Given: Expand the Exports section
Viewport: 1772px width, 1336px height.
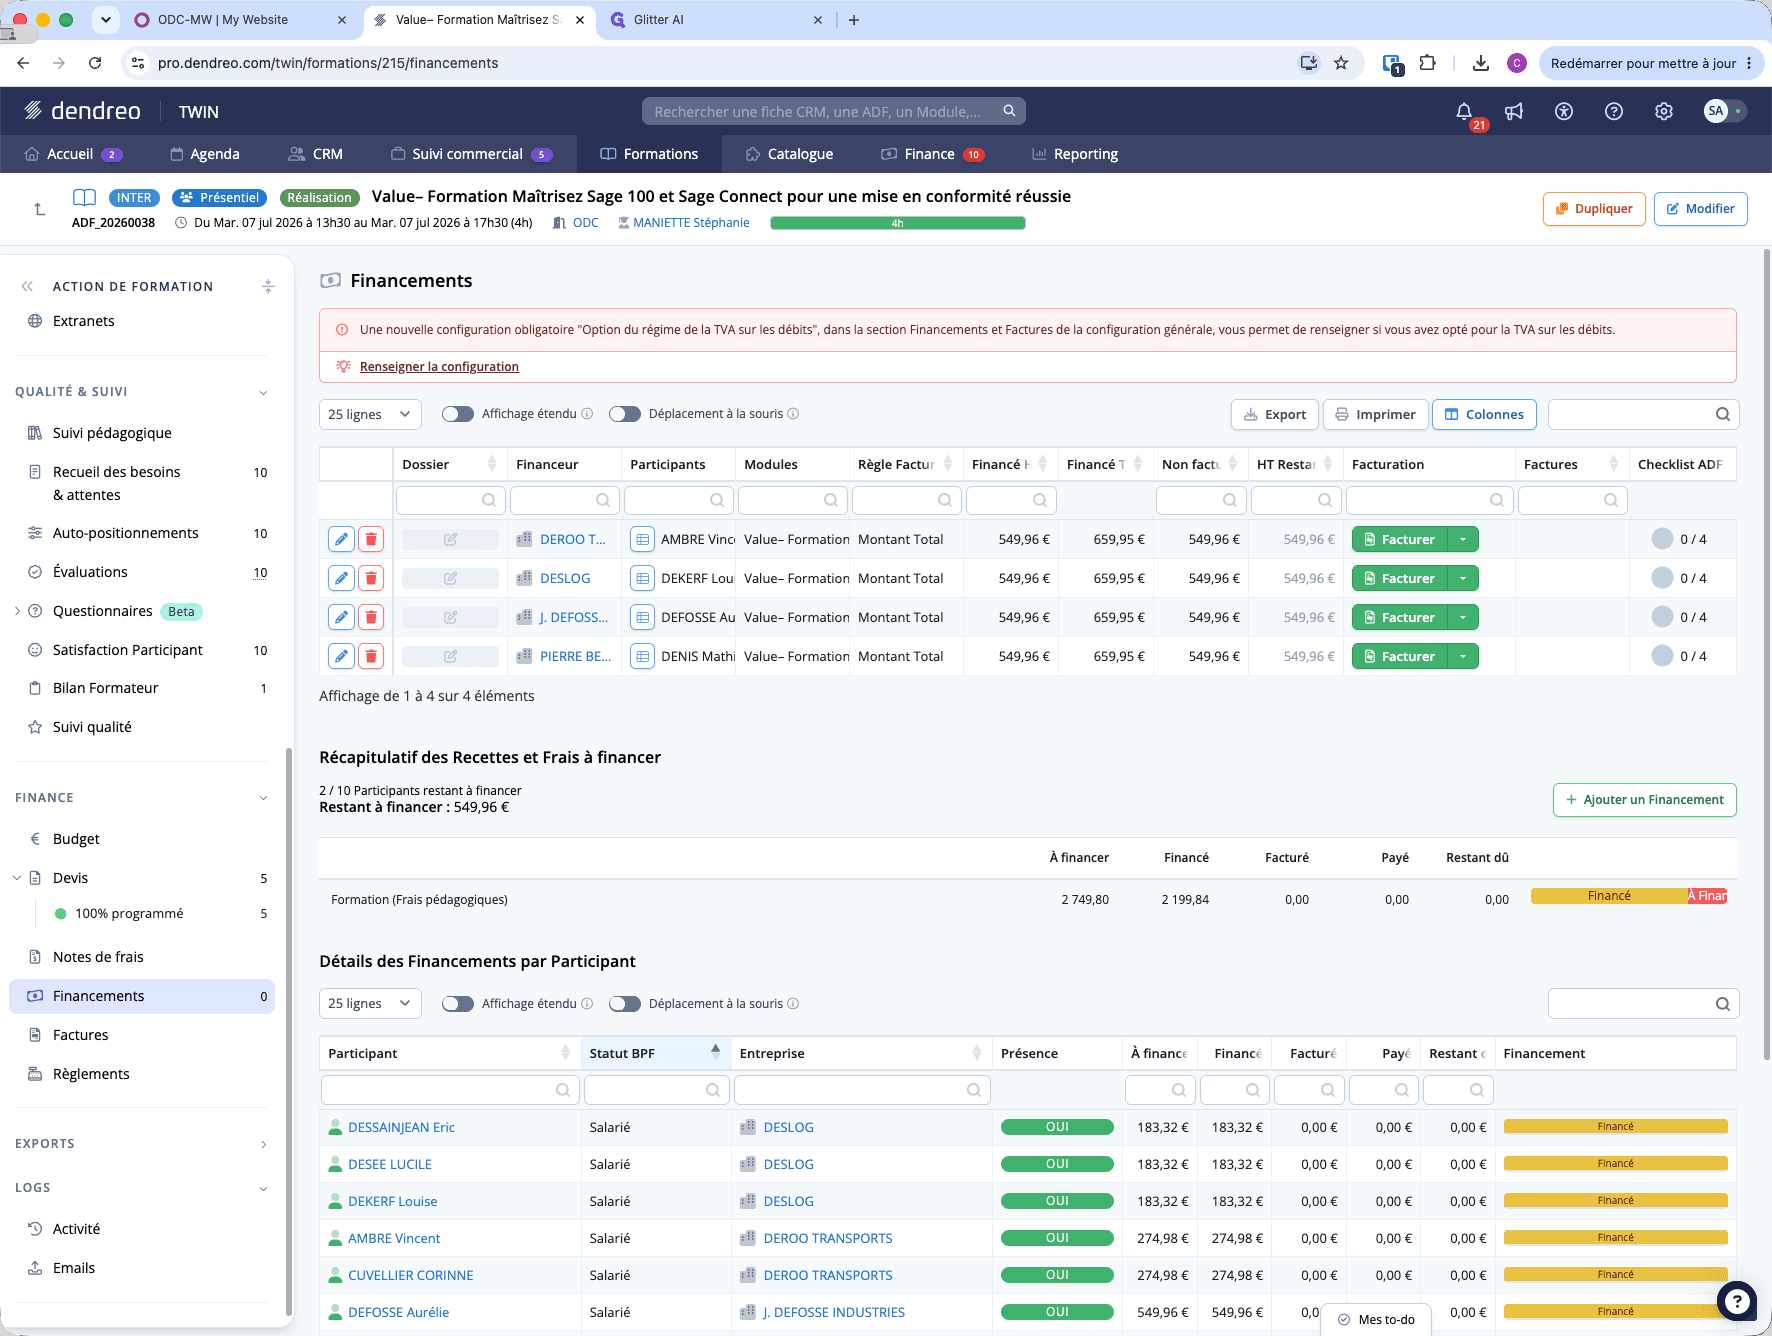Looking at the screenshot, I should point(263,1144).
